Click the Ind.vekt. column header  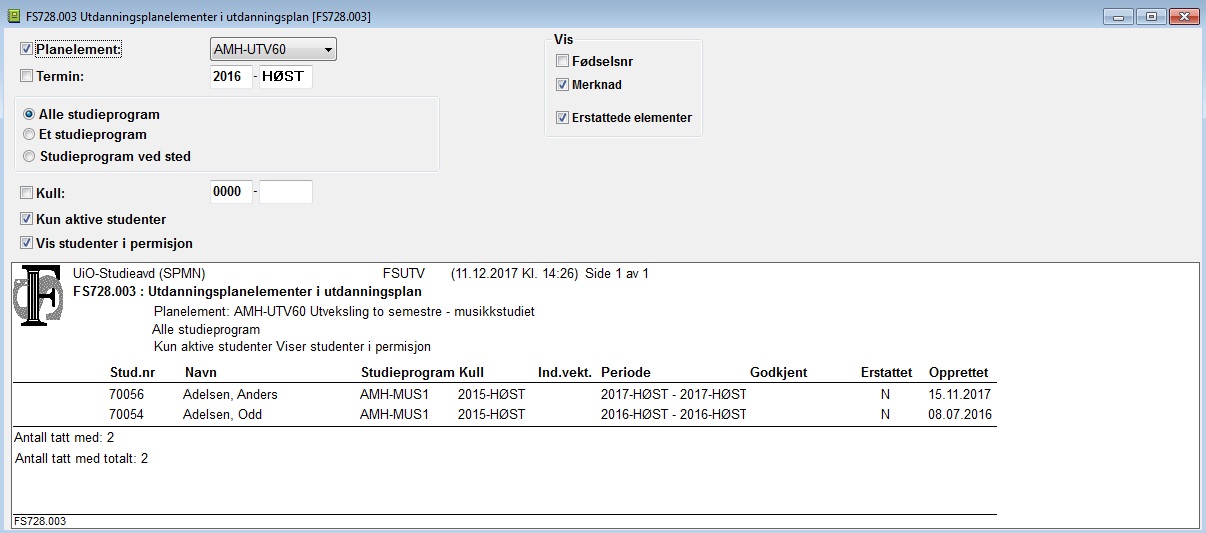coord(563,373)
